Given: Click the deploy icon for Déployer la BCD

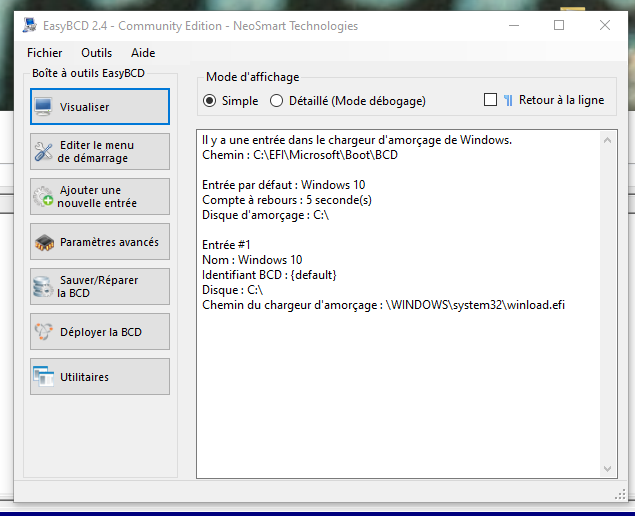Looking at the screenshot, I should (43, 332).
